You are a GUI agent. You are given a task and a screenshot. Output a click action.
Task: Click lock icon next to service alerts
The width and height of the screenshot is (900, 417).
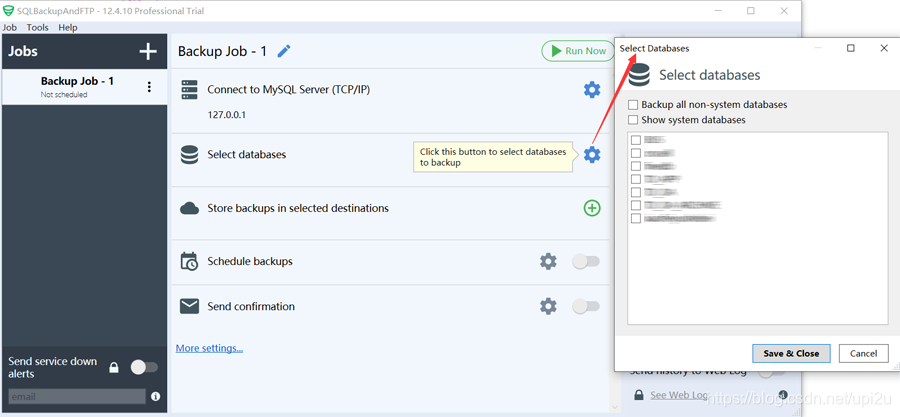click(114, 368)
